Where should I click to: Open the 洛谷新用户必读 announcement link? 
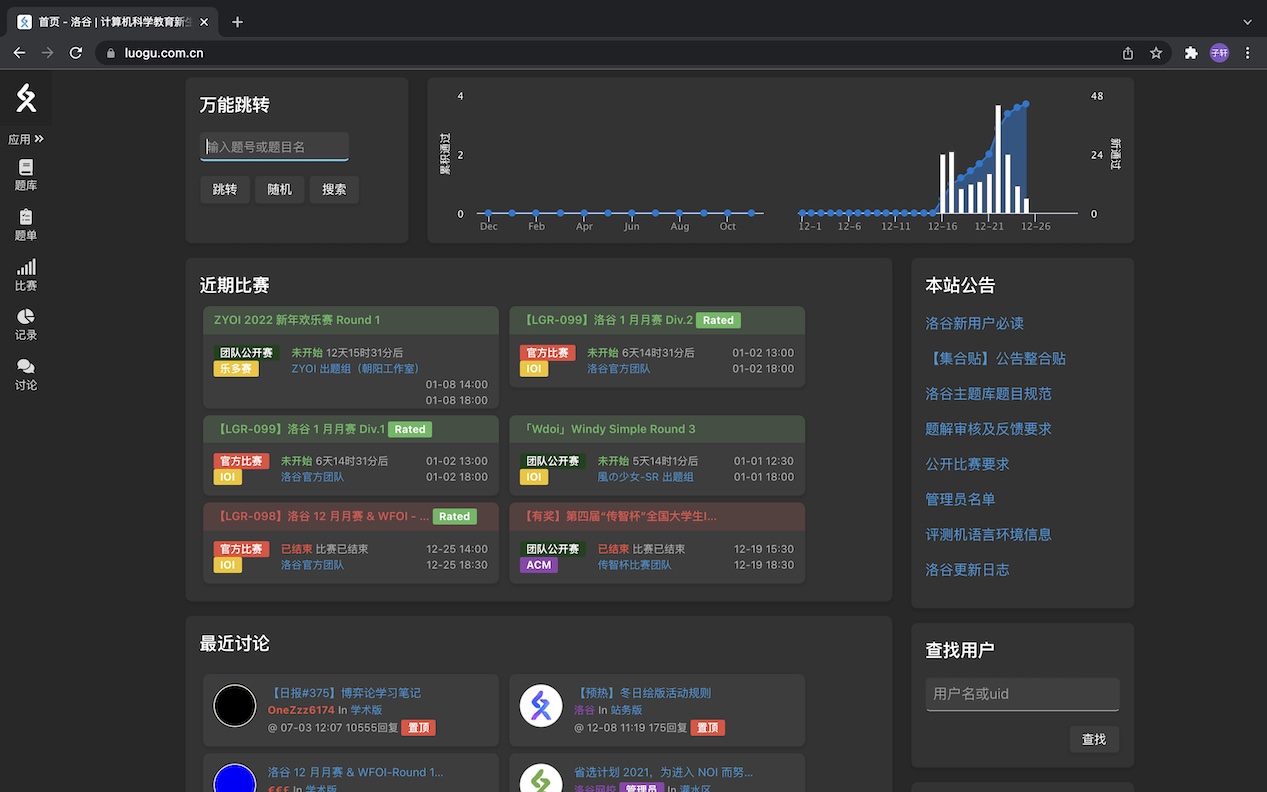[x=974, y=324]
